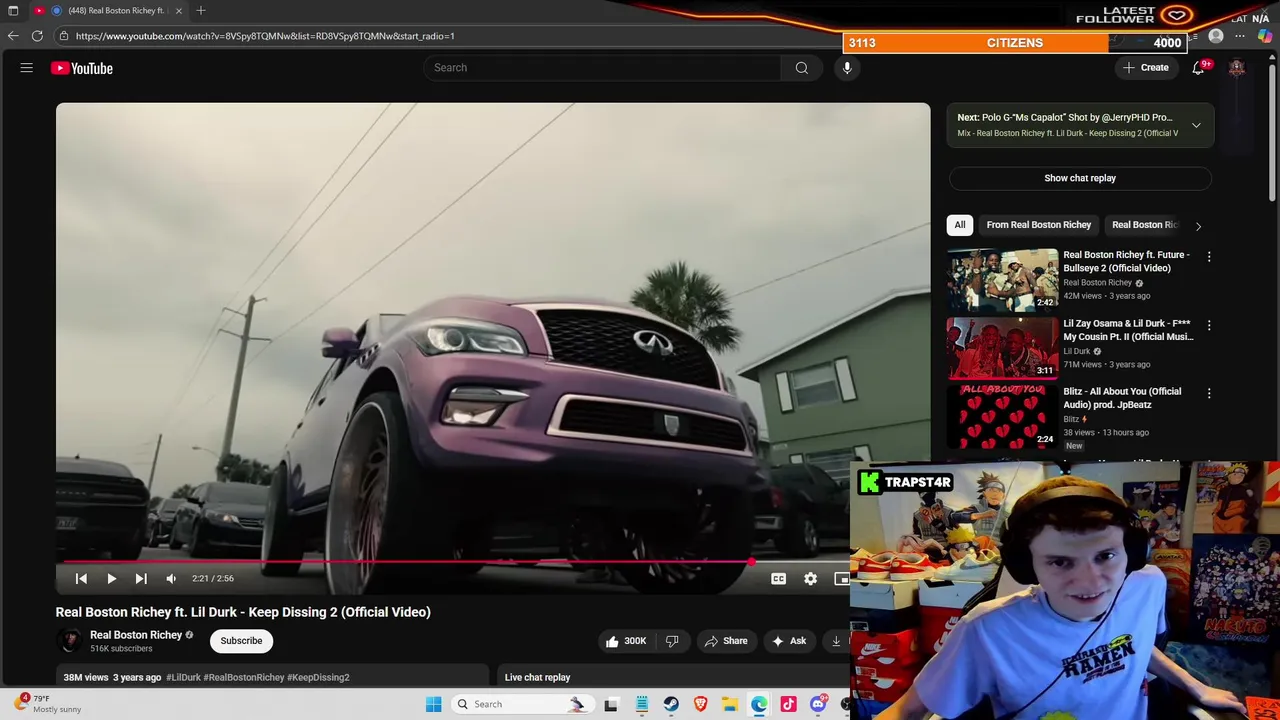Open File Explorer from taskbar
1280x720 pixels.
730,704
